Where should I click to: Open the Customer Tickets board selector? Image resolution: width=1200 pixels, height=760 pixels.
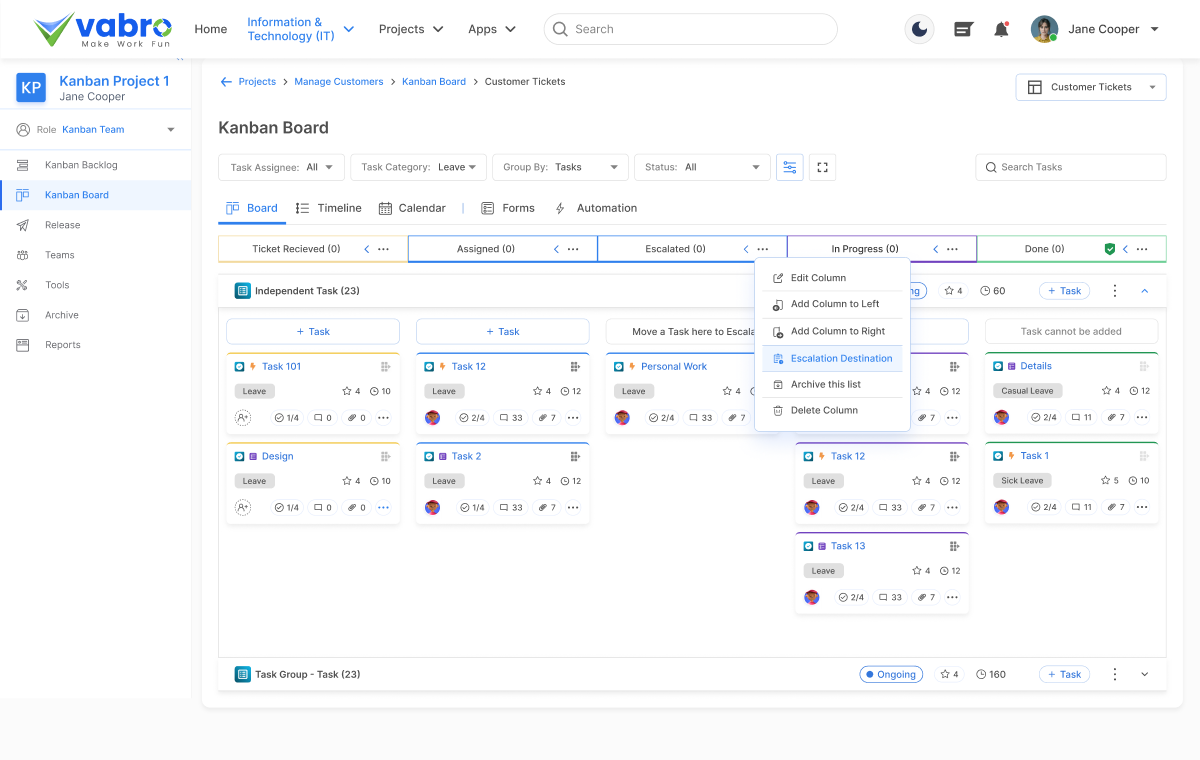pos(1091,87)
